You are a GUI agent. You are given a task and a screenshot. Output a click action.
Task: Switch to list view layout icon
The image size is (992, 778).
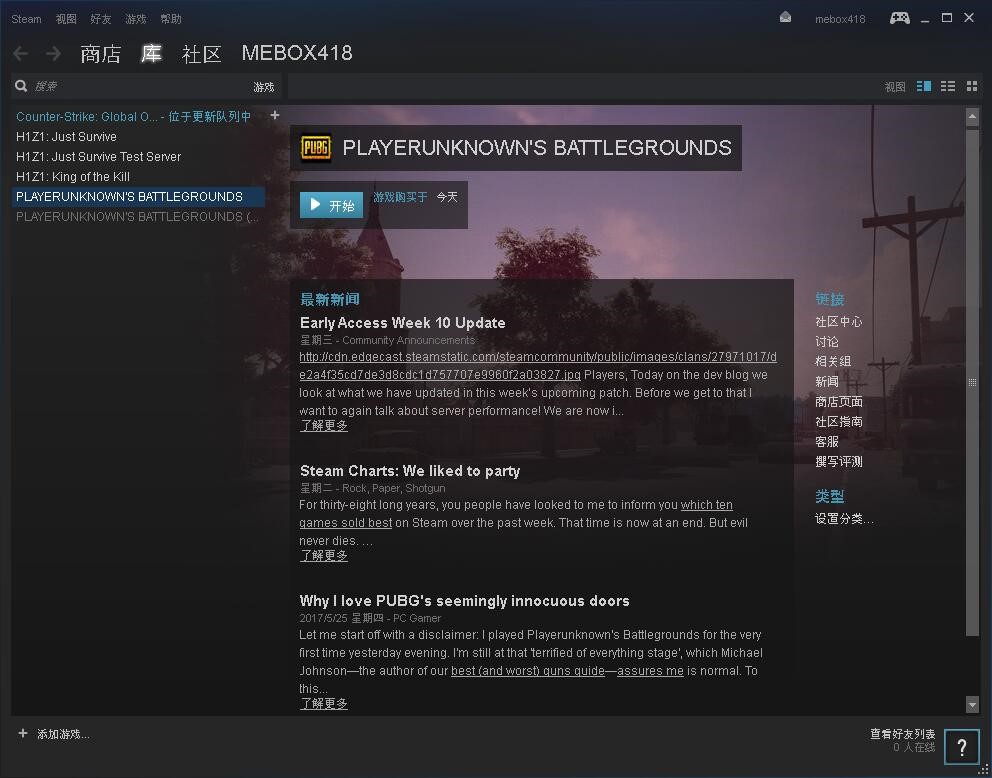point(948,86)
